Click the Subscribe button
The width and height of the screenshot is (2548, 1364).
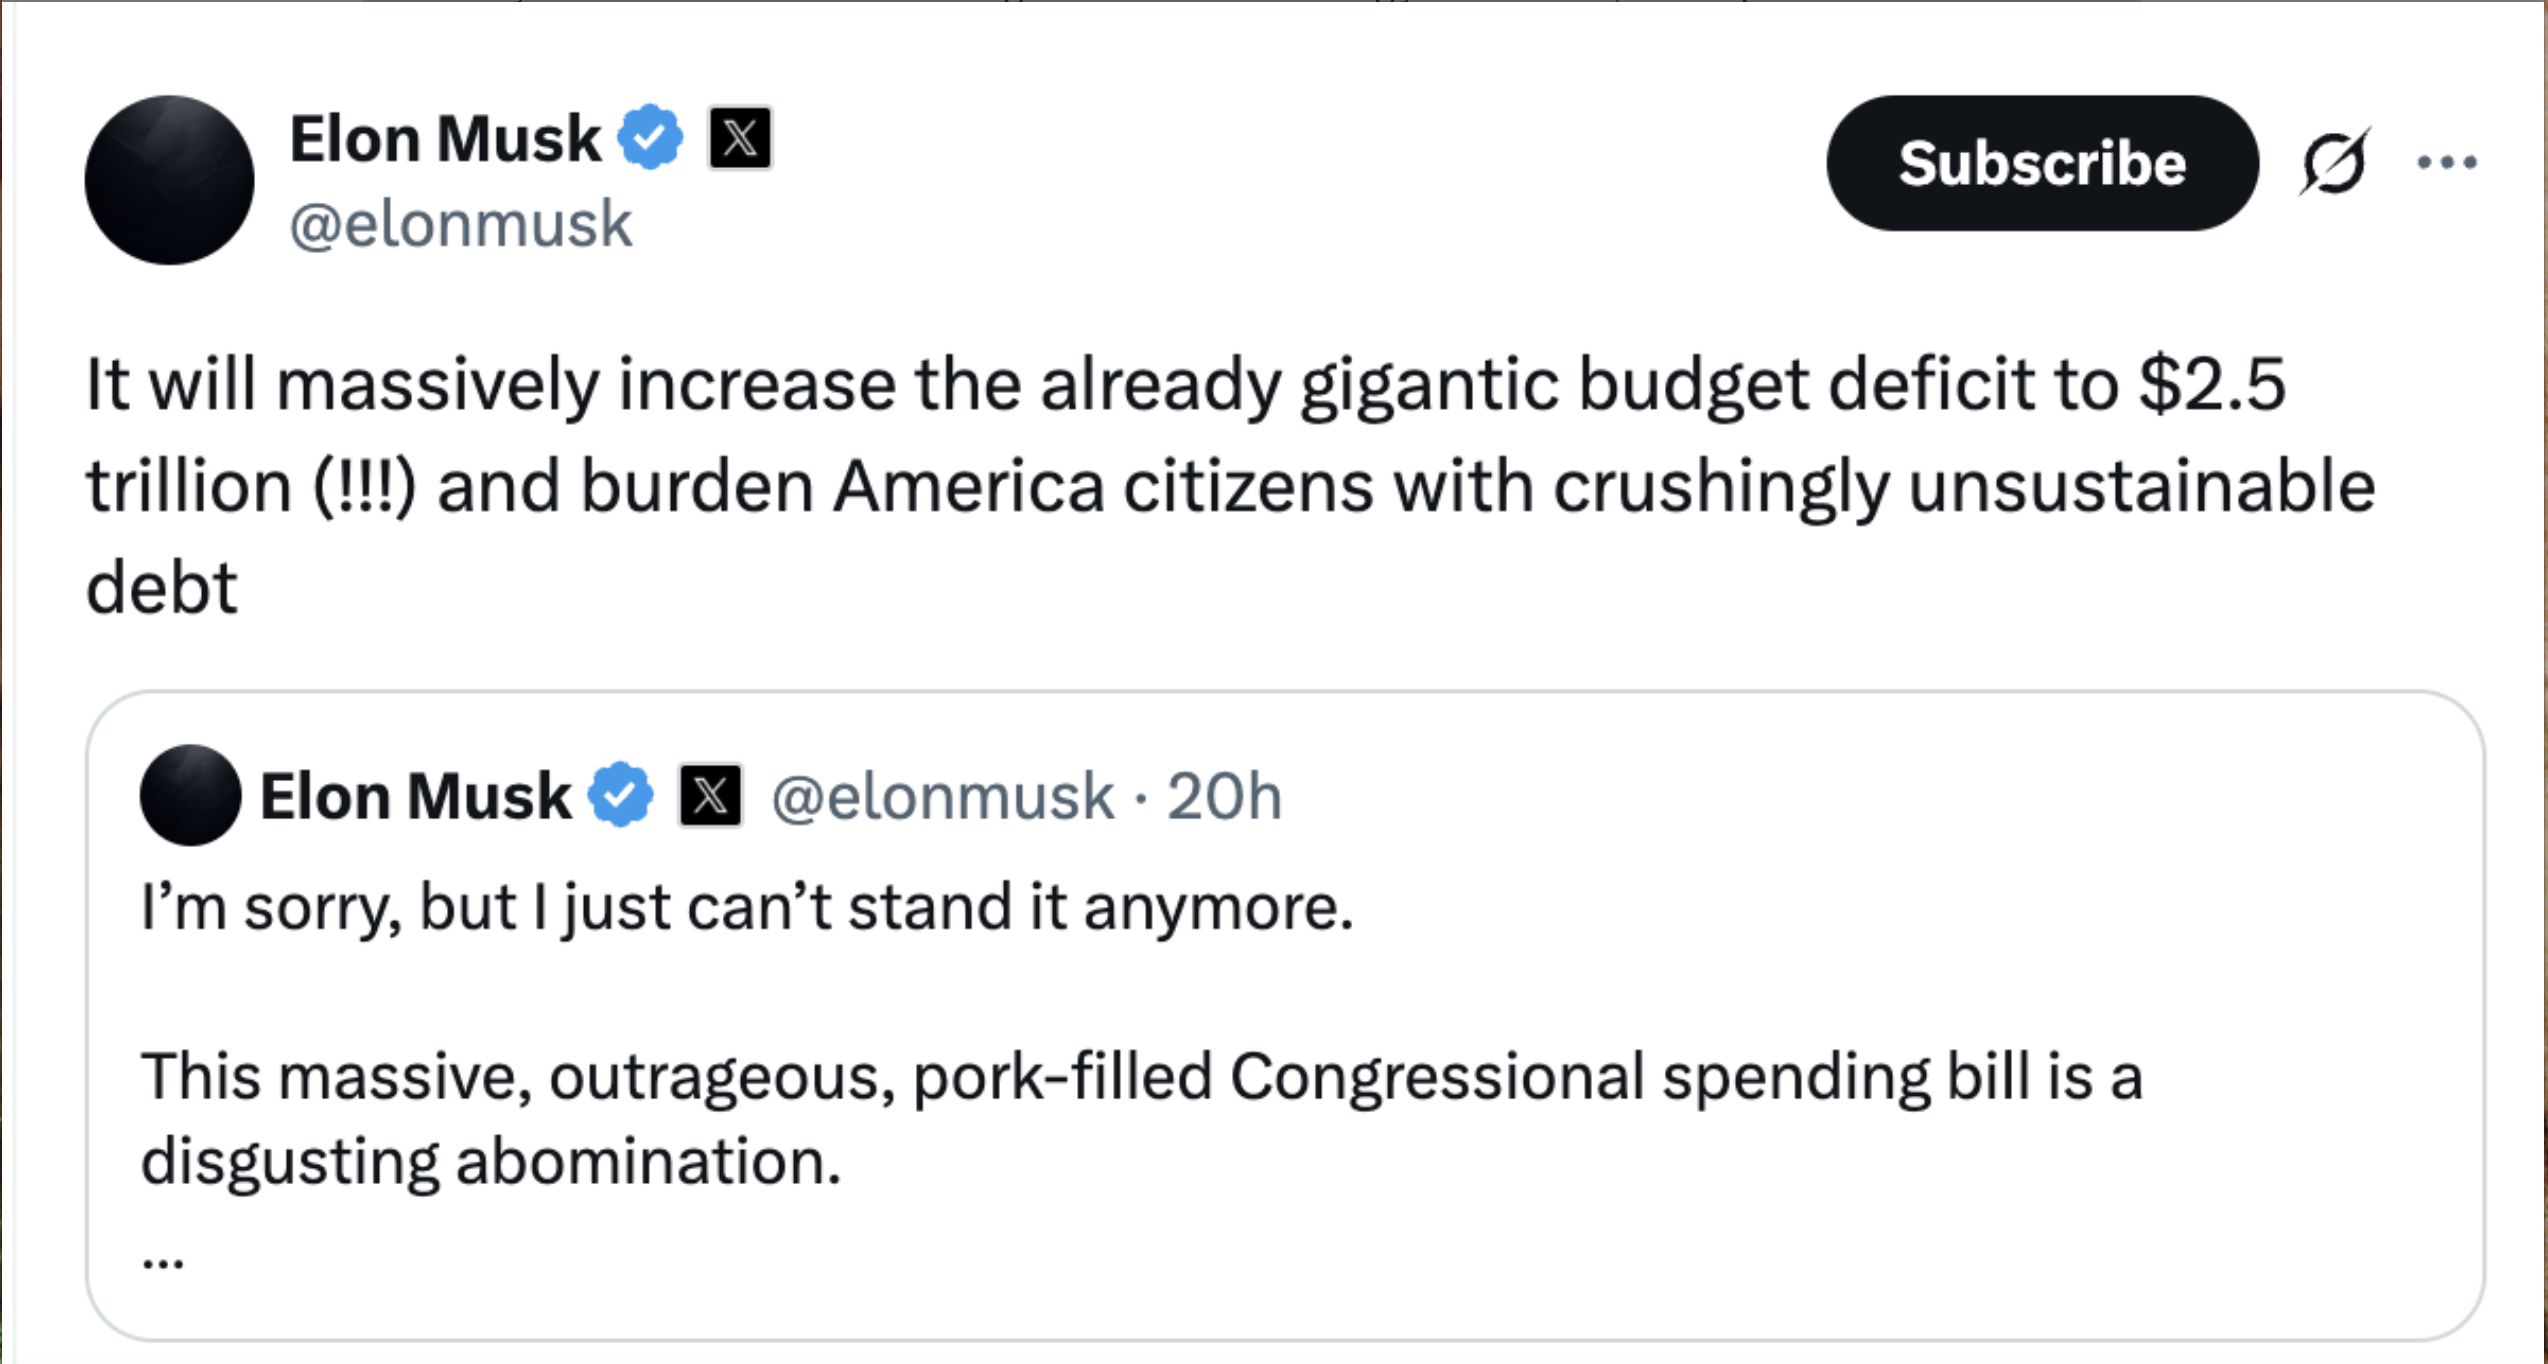point(2041,163)
